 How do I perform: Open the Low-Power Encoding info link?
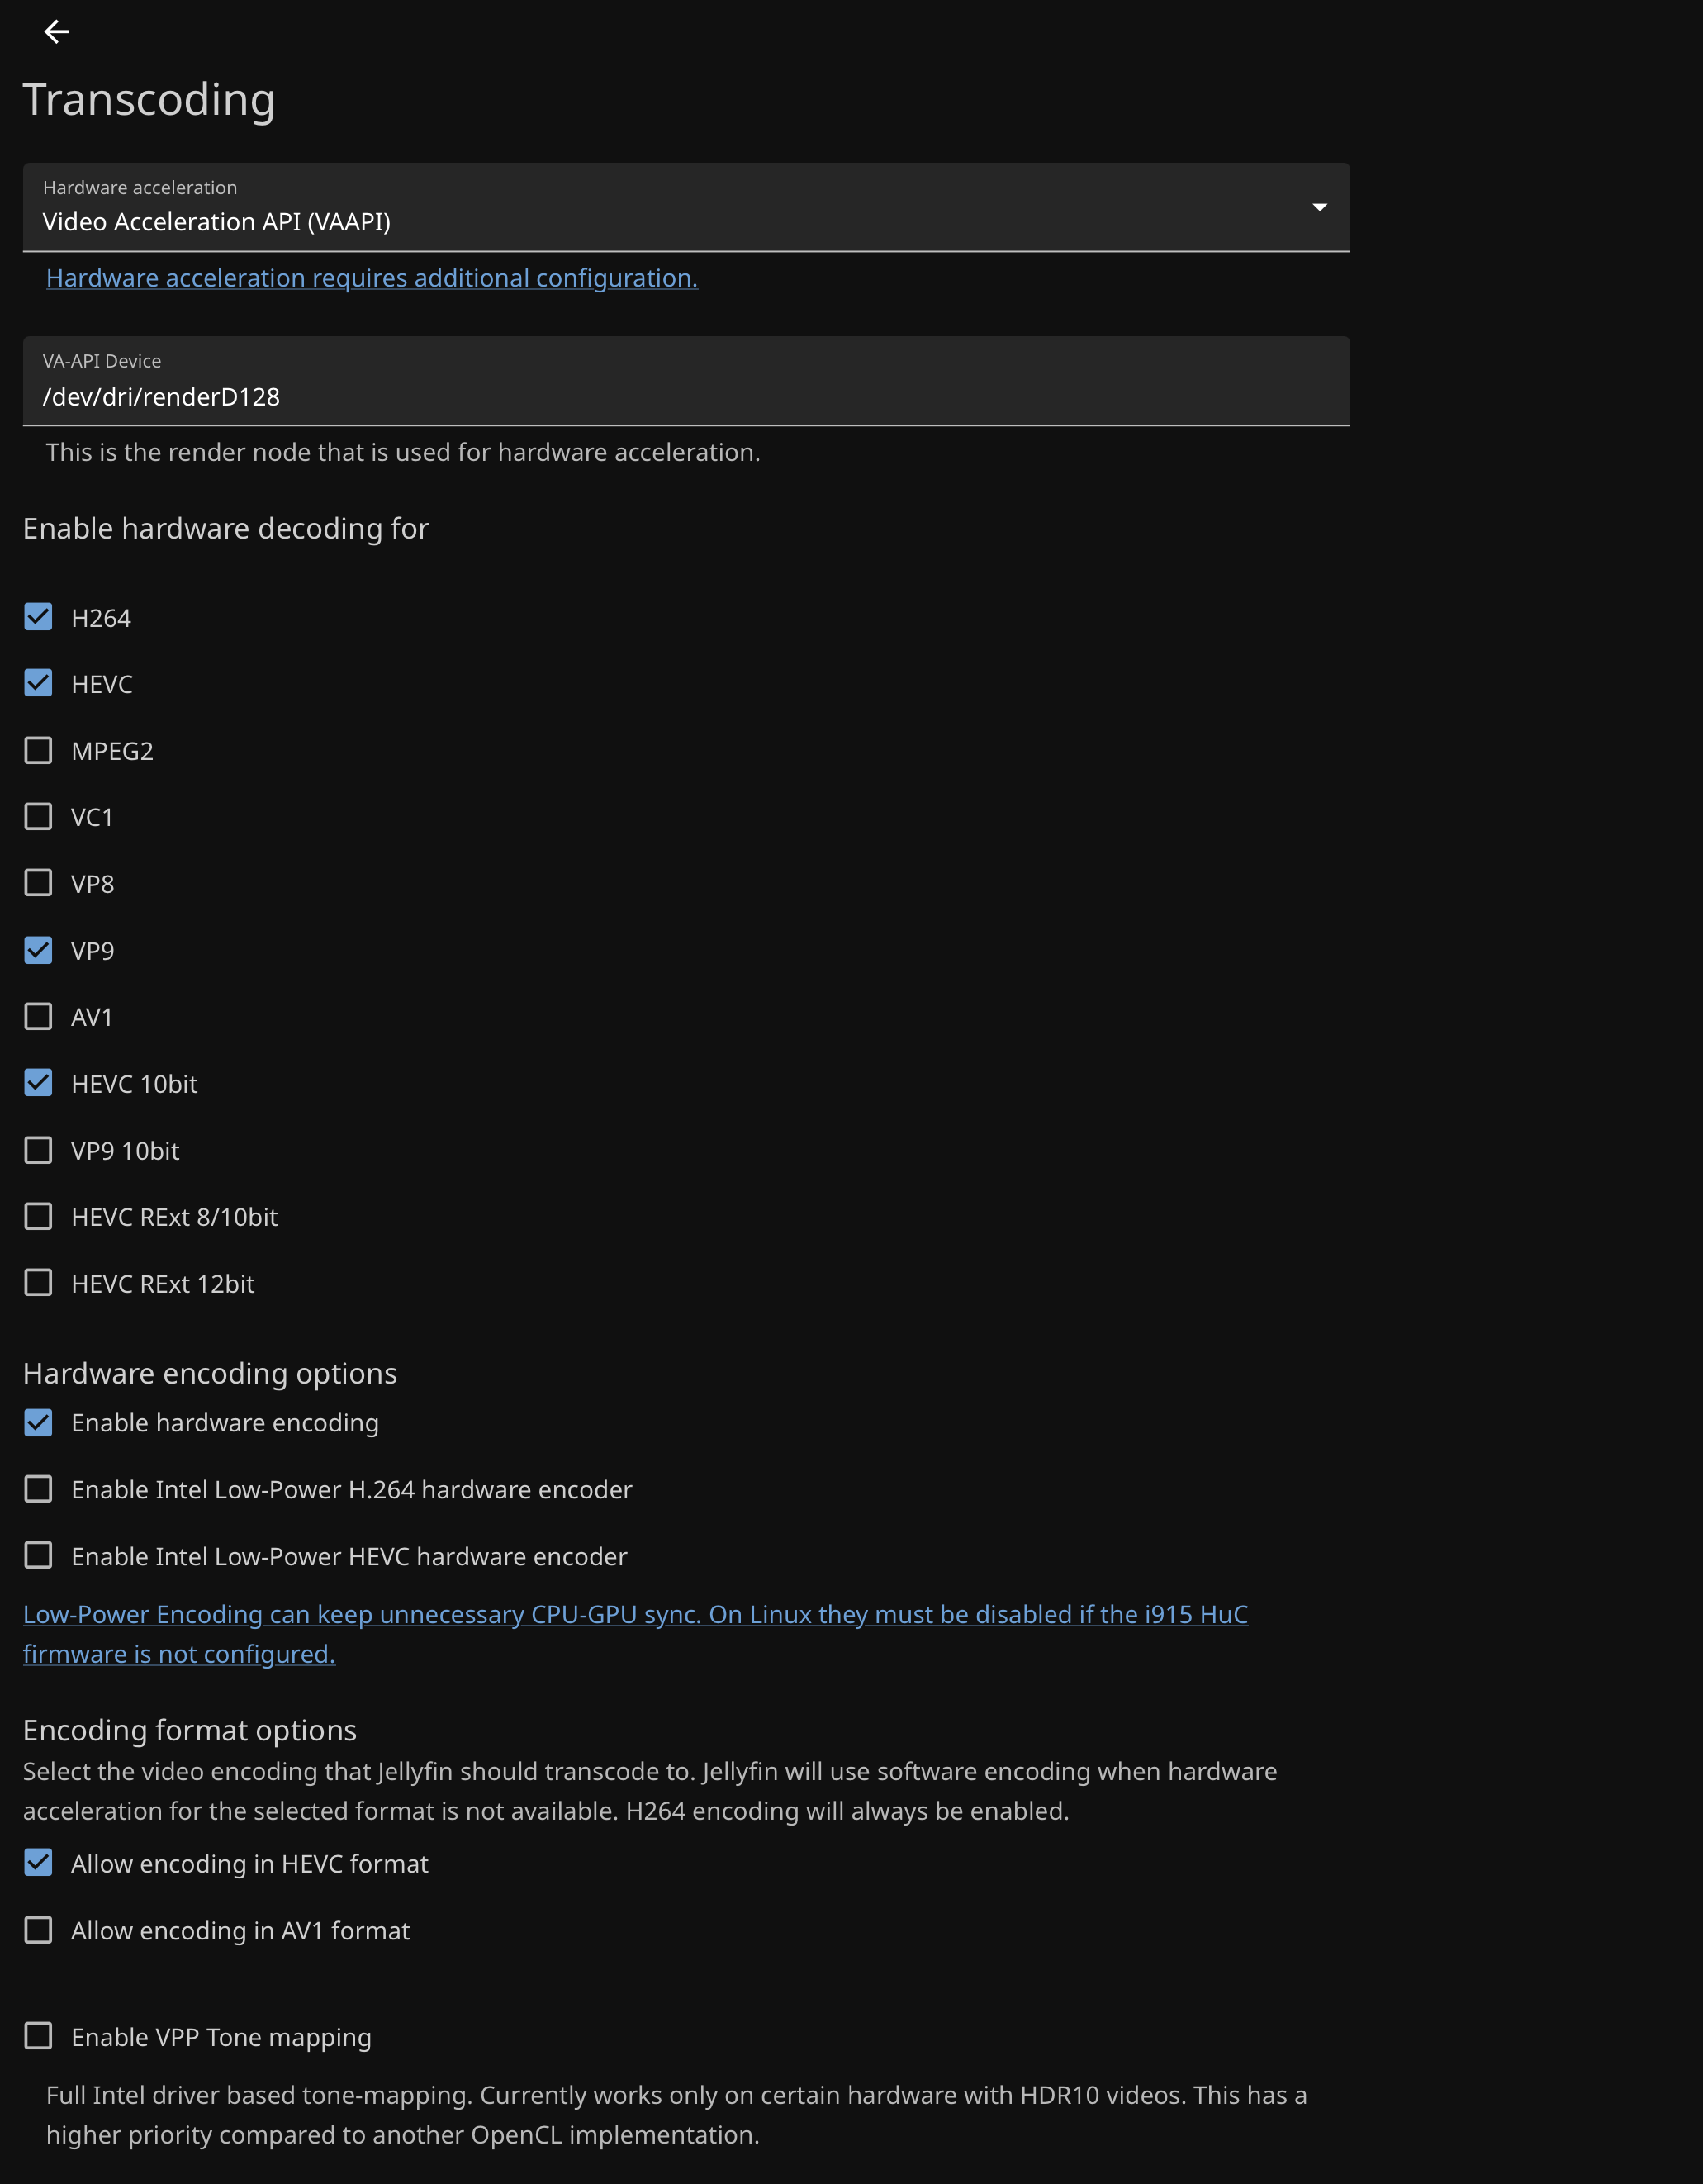635,1615
